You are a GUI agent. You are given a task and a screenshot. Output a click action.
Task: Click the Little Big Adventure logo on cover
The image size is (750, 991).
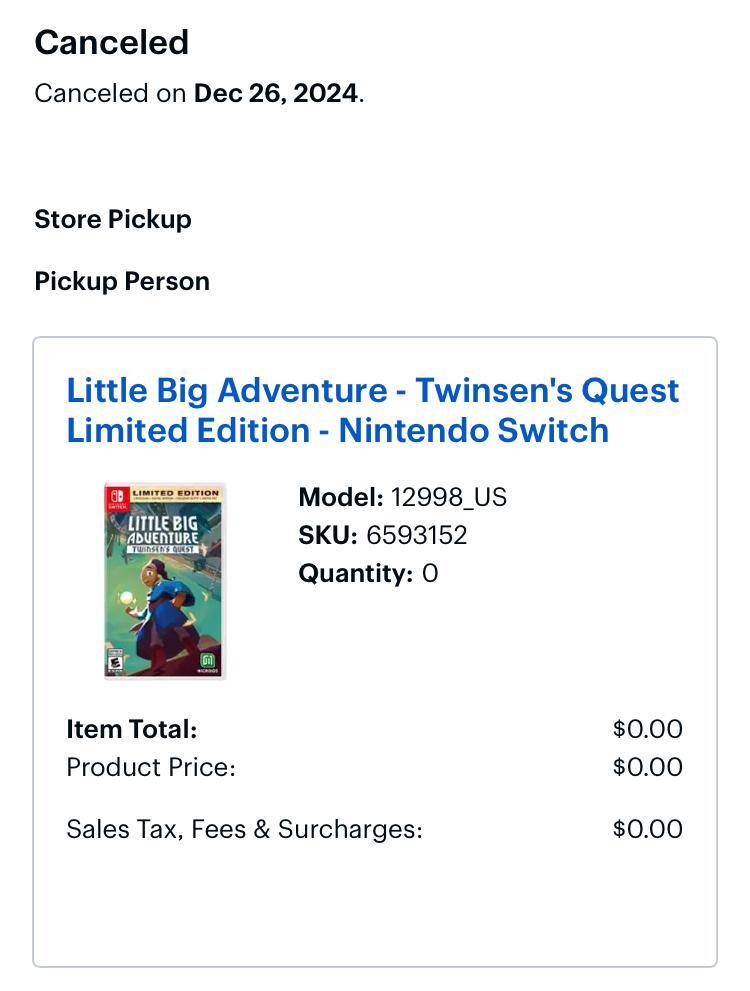161,531
